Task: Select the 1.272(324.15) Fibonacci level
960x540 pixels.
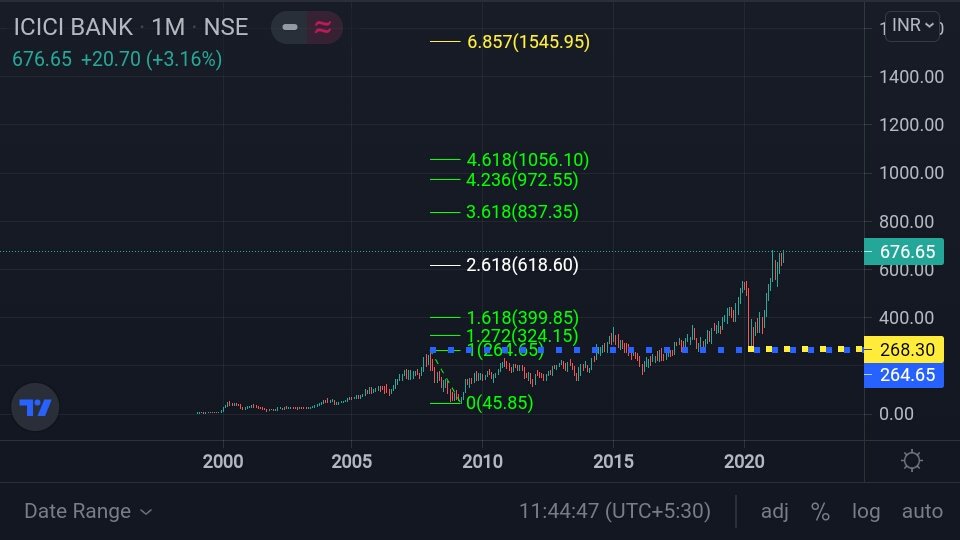Action: point(522,336)
